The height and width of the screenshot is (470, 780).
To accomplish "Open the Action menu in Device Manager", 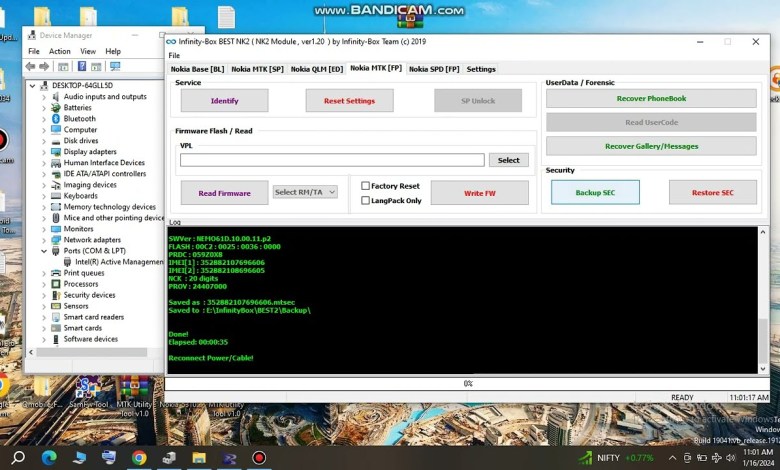I will click(x=60, y=51).
